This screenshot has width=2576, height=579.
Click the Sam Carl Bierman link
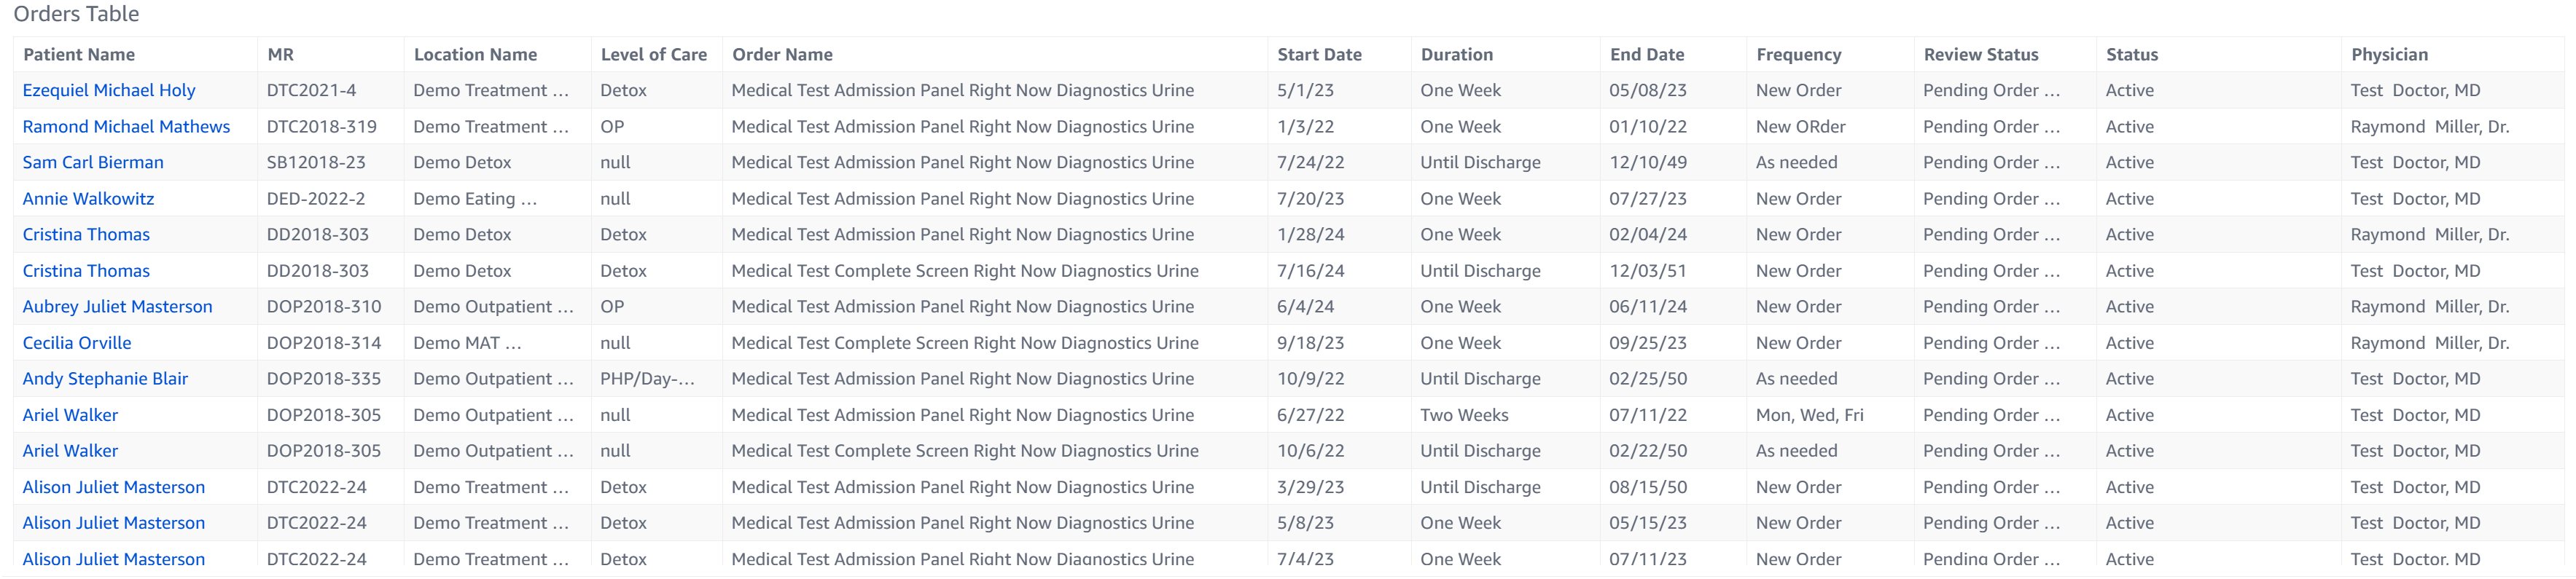tap(93, 162)
